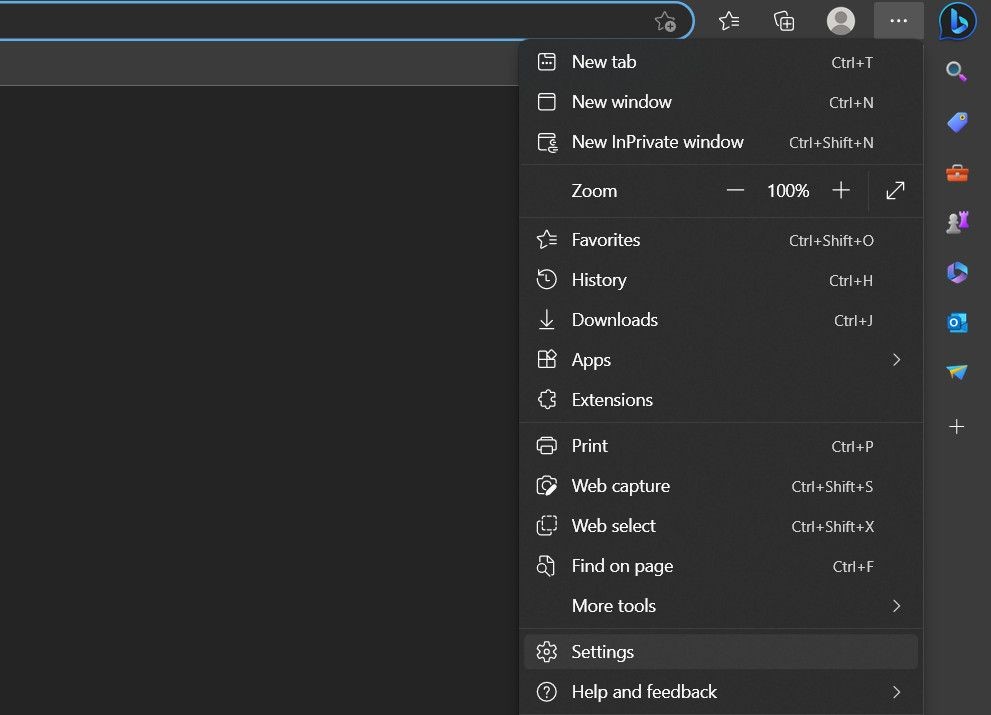The image size is (991, 715).
Task: Open the Bing chat sidebar button
Action: click(x=958, y=21)
